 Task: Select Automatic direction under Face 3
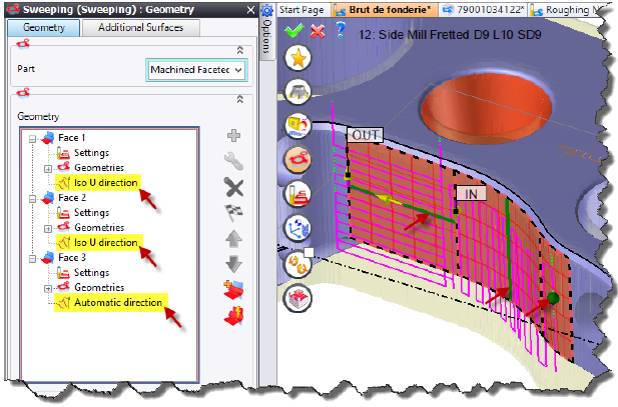coord(117,302)
